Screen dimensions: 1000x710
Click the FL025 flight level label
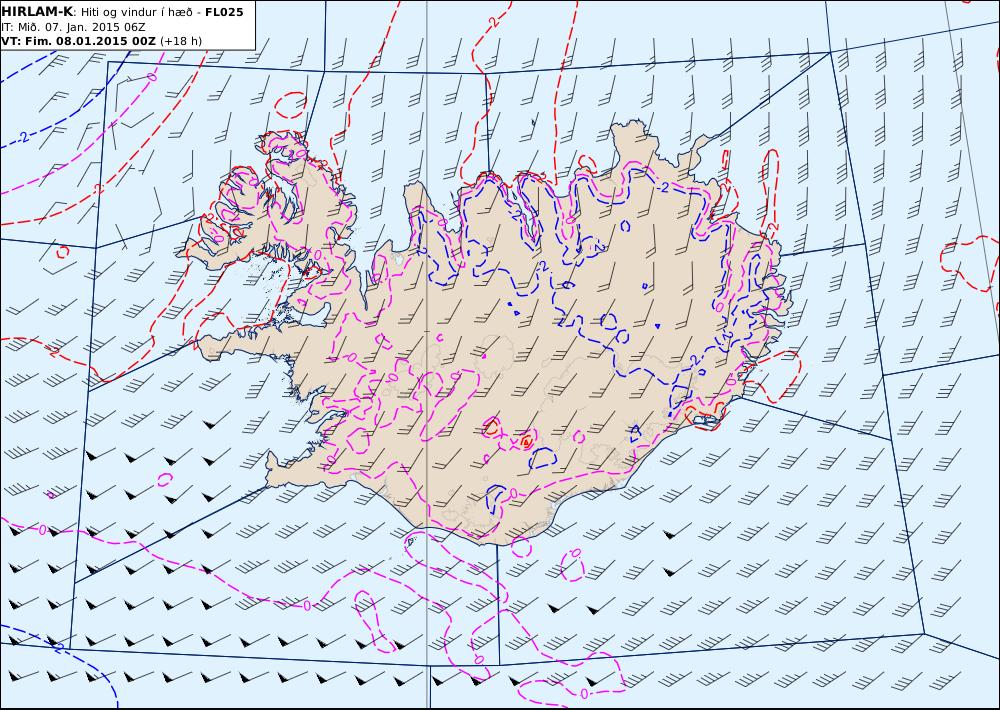224,12
